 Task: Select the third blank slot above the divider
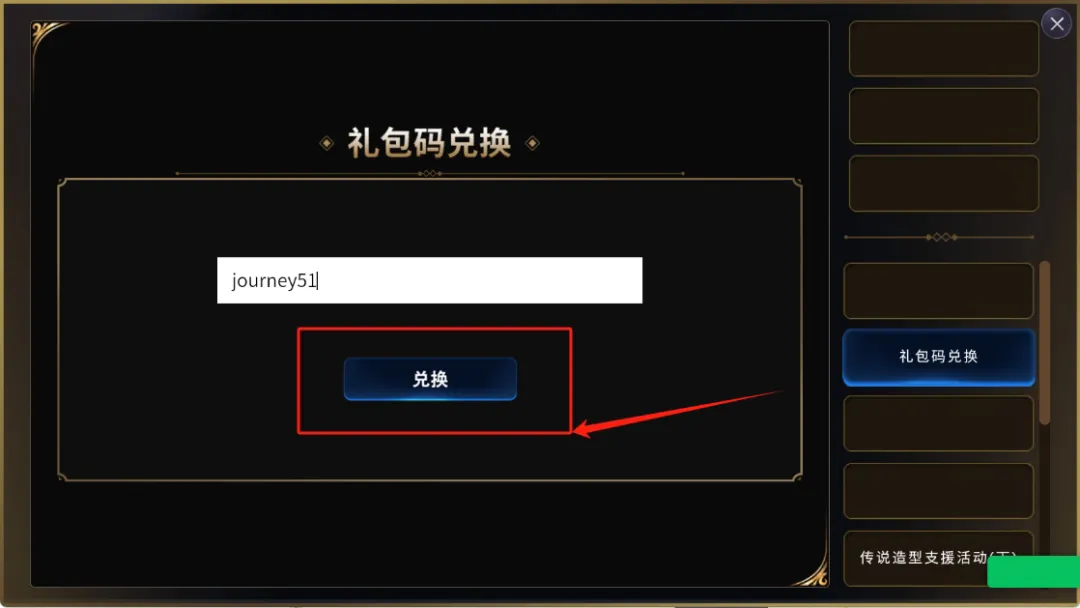coord(944,183)
